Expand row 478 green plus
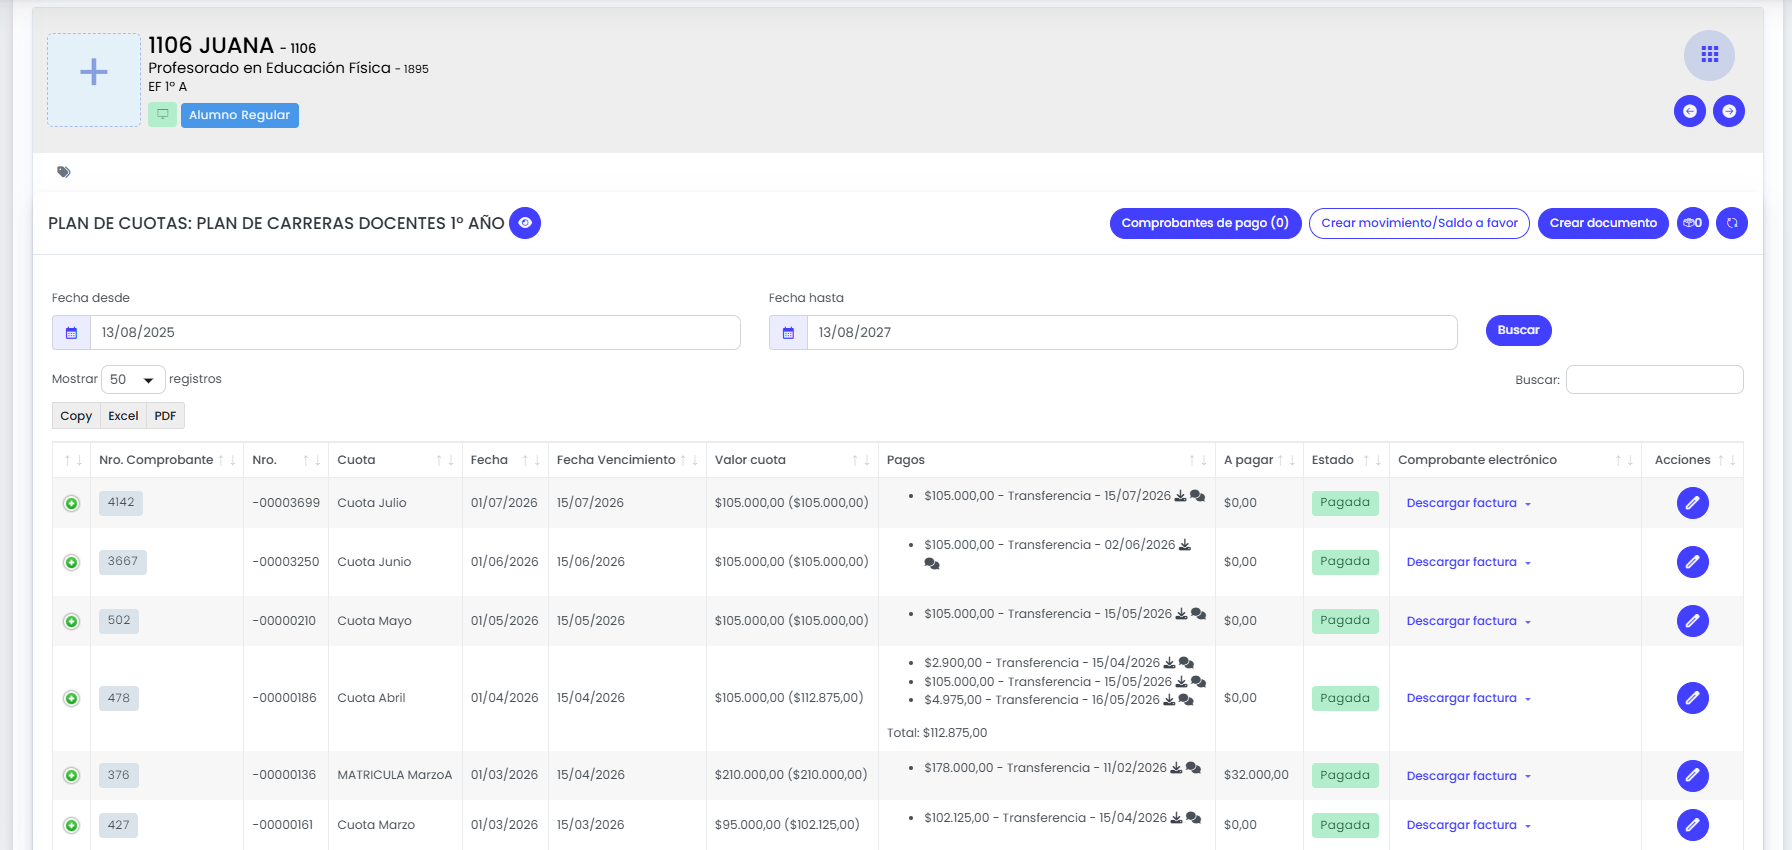Viewport: 1792px width, 850px height. [71, 698]
